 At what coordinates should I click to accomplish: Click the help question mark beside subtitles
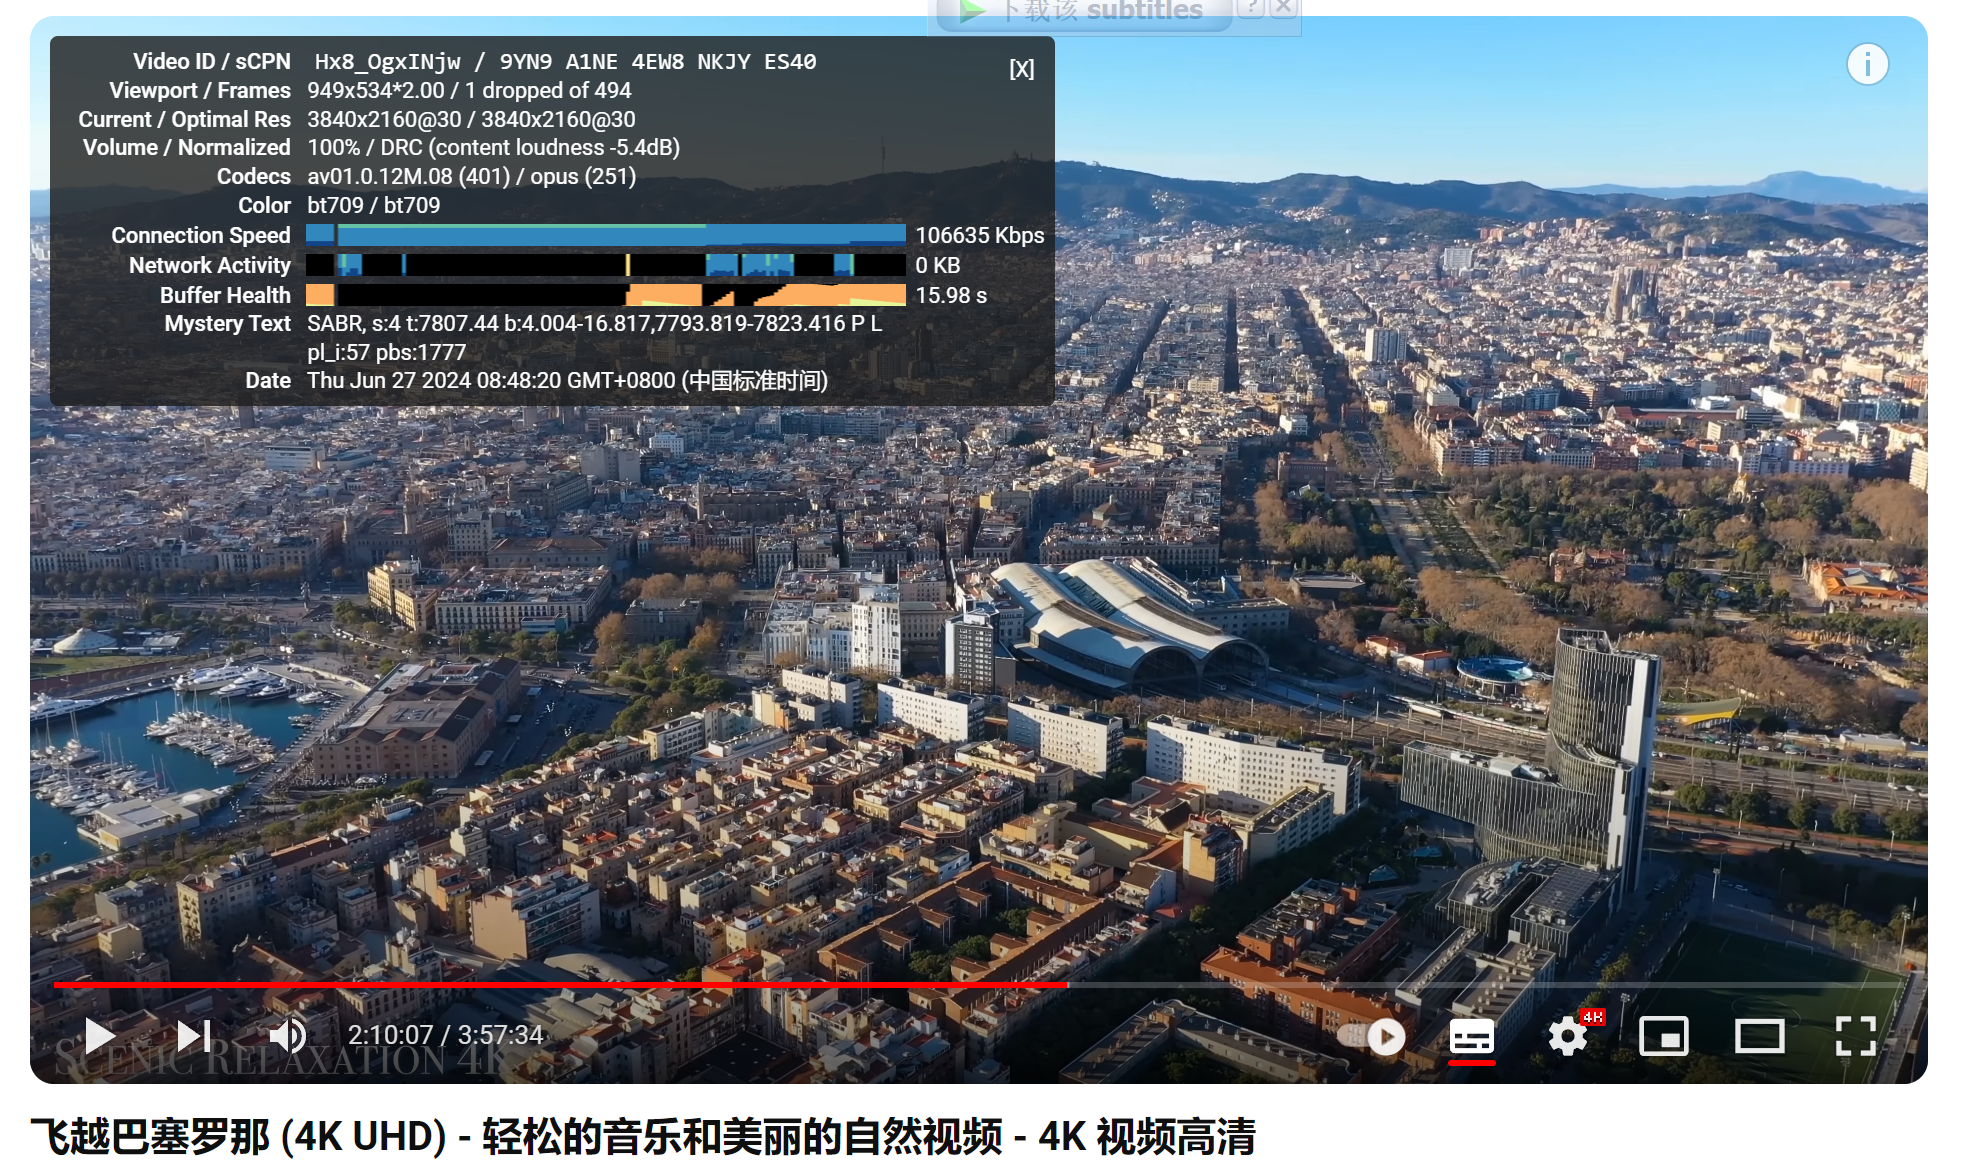[1250, 8]
